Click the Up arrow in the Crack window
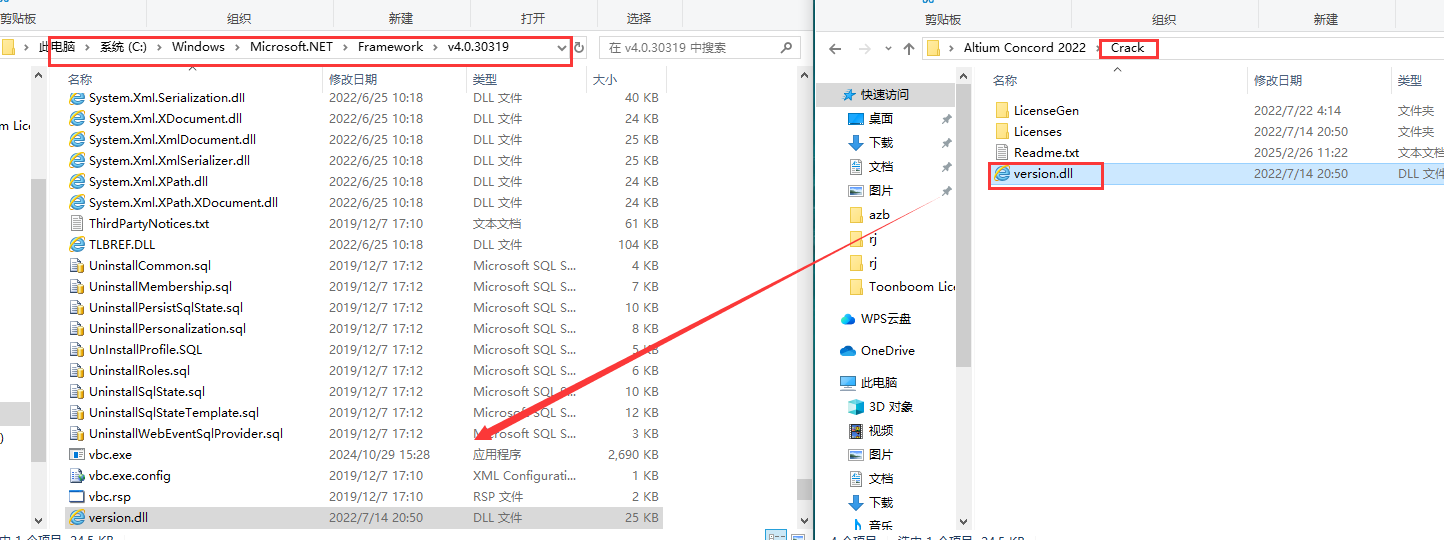The image size is (1444, 540). (x=908, y=48)
